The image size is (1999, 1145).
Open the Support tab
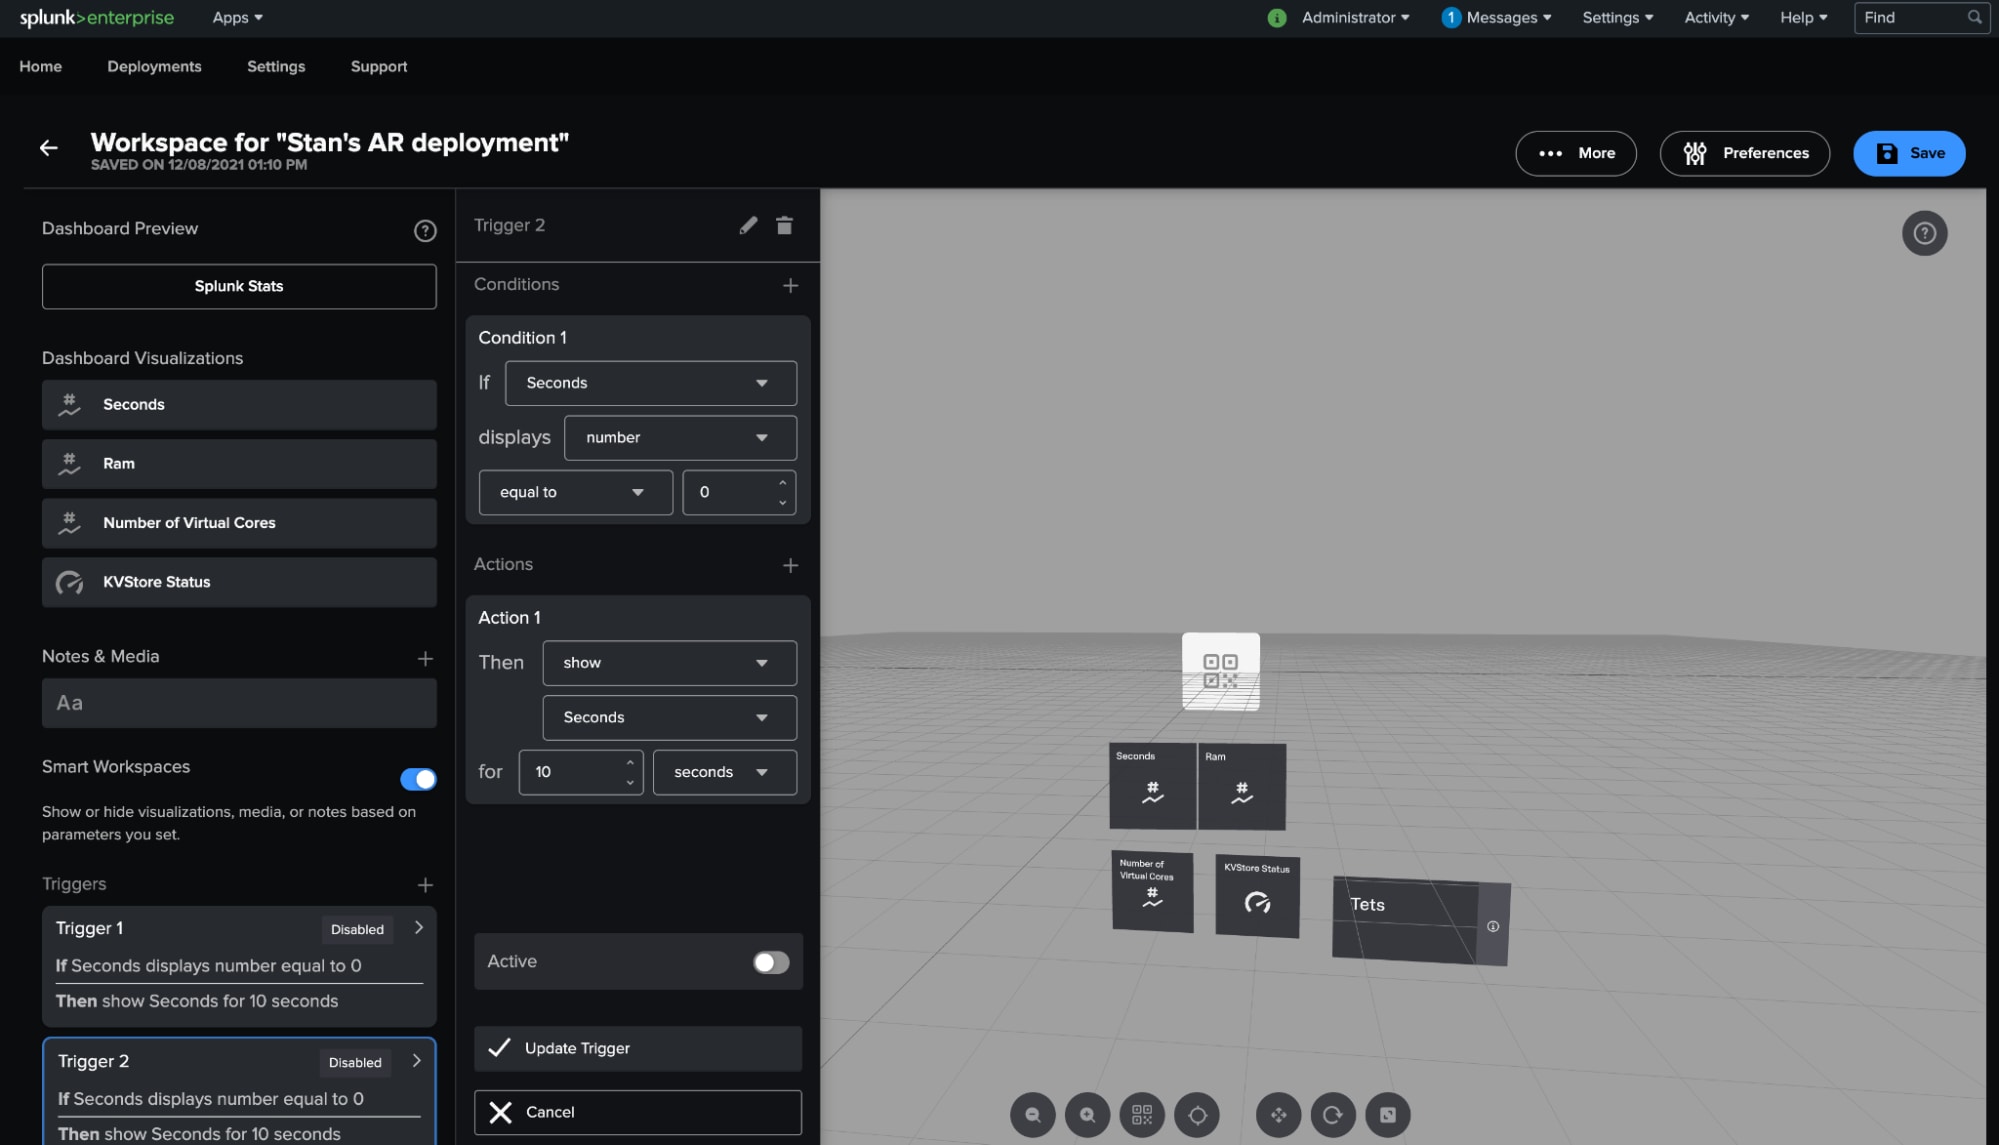pos(379,67)
